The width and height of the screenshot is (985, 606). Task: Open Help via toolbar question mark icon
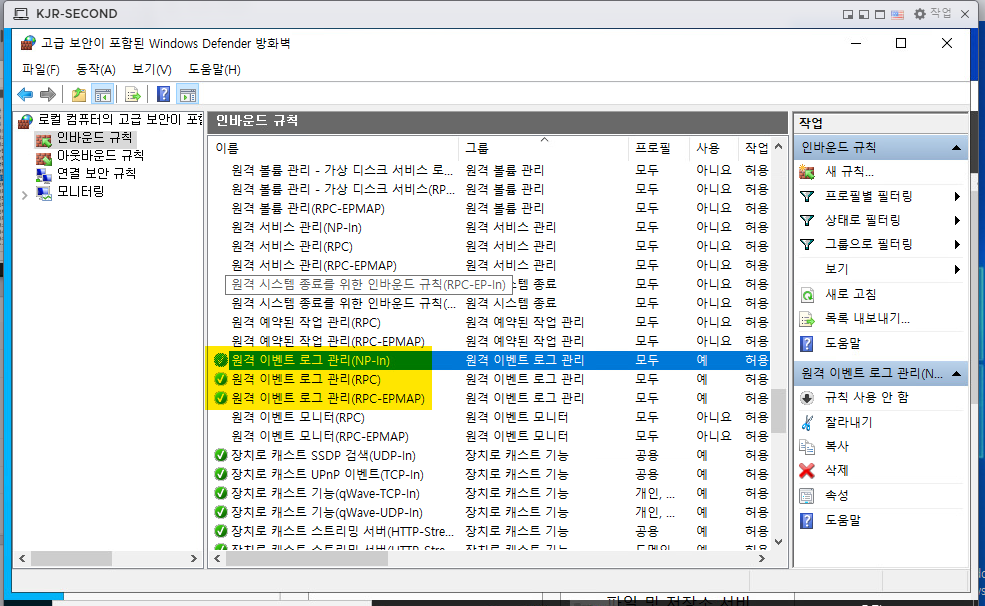tap(163, 95)
